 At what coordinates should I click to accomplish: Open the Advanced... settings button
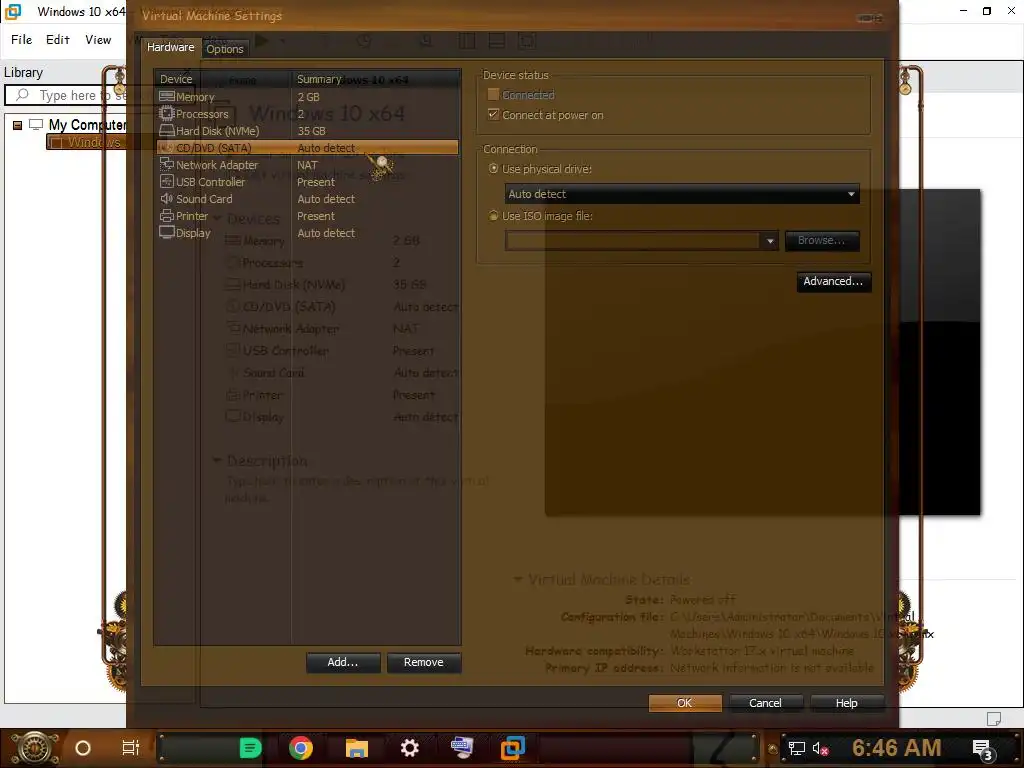click(x=833, y=281)
